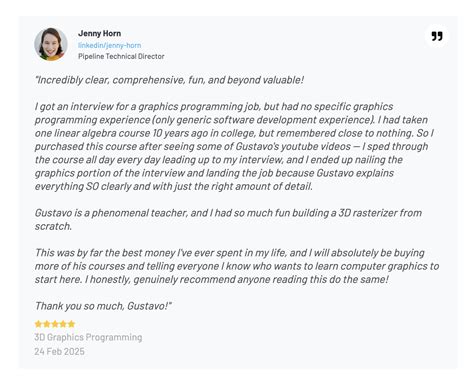Viewport: 474px width, 387px height.
Task: Click the "Gustavo is a phenomenal teacher" sentence
Action: [x=228, y=219]
